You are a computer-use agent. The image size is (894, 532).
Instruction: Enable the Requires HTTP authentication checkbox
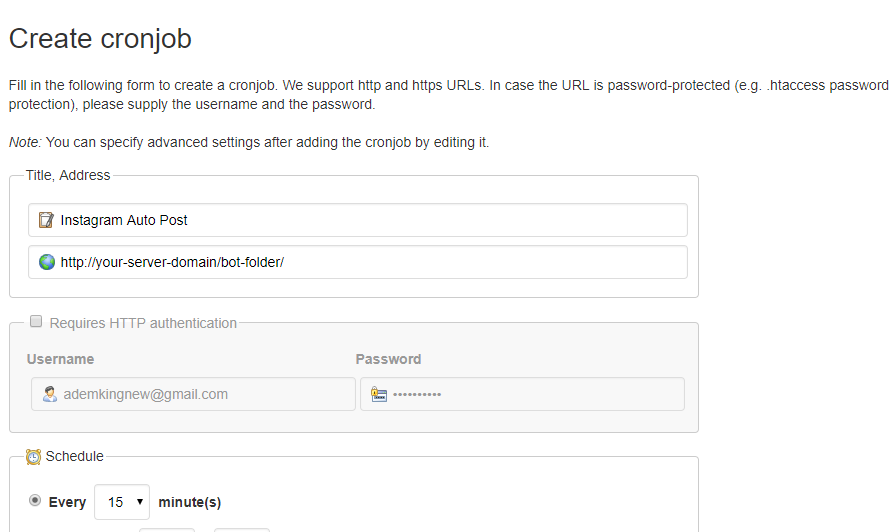coord(36,322)
